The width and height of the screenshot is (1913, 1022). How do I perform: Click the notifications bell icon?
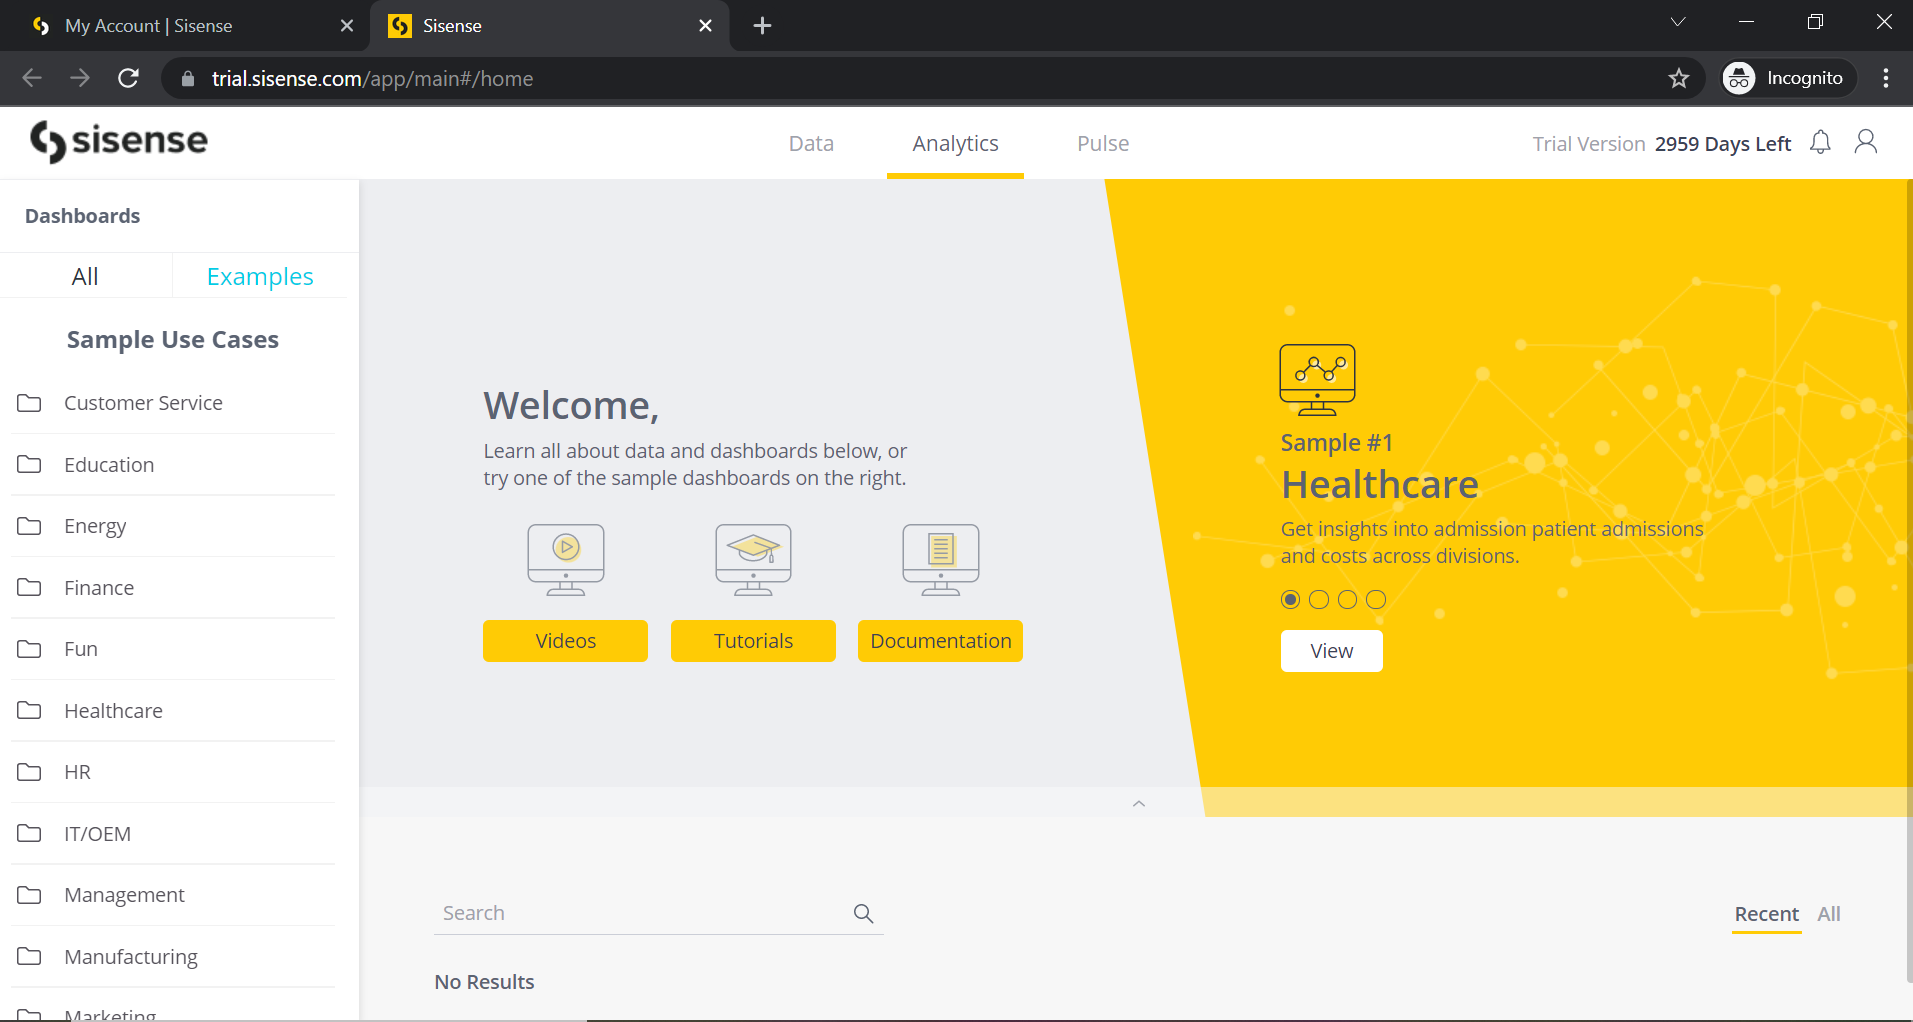pyautogui.click(x=1820, y=143)
